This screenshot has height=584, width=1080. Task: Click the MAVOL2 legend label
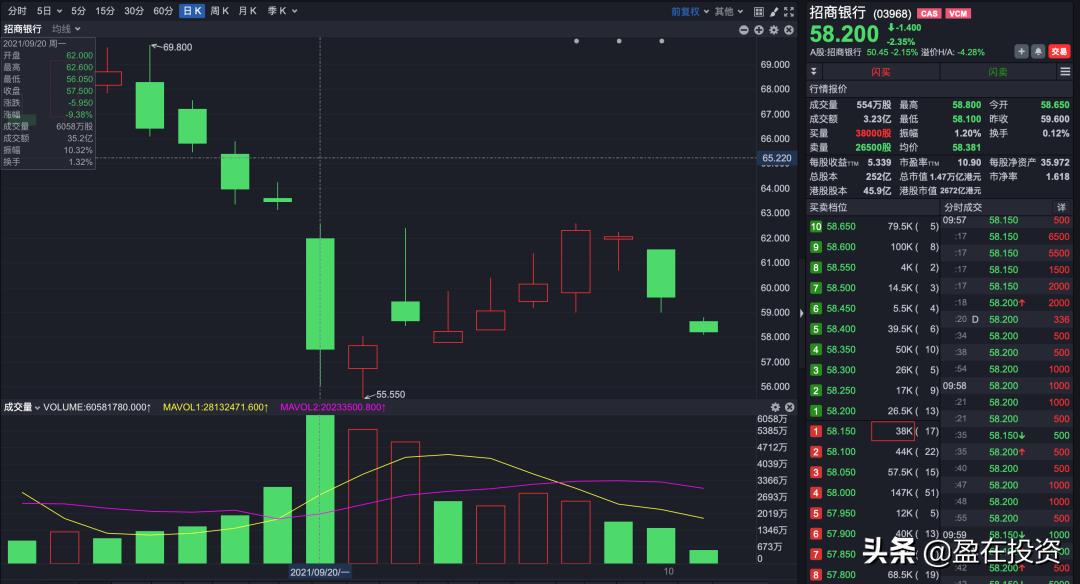point(333,407)
